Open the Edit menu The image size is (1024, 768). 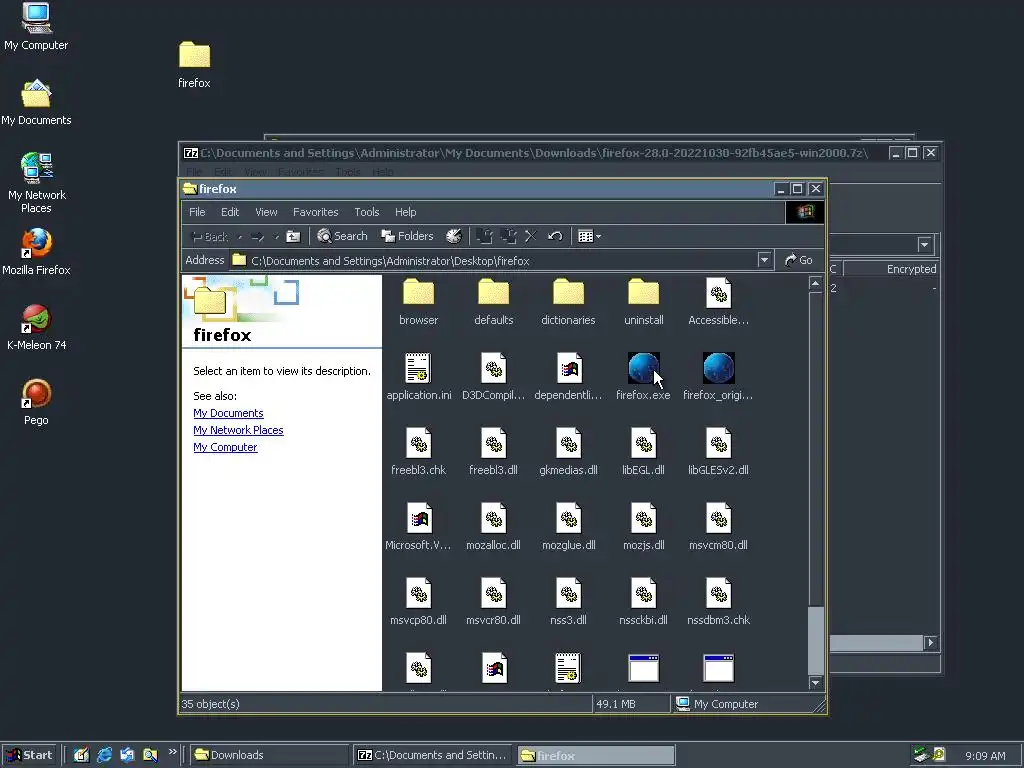click(230, 212)
